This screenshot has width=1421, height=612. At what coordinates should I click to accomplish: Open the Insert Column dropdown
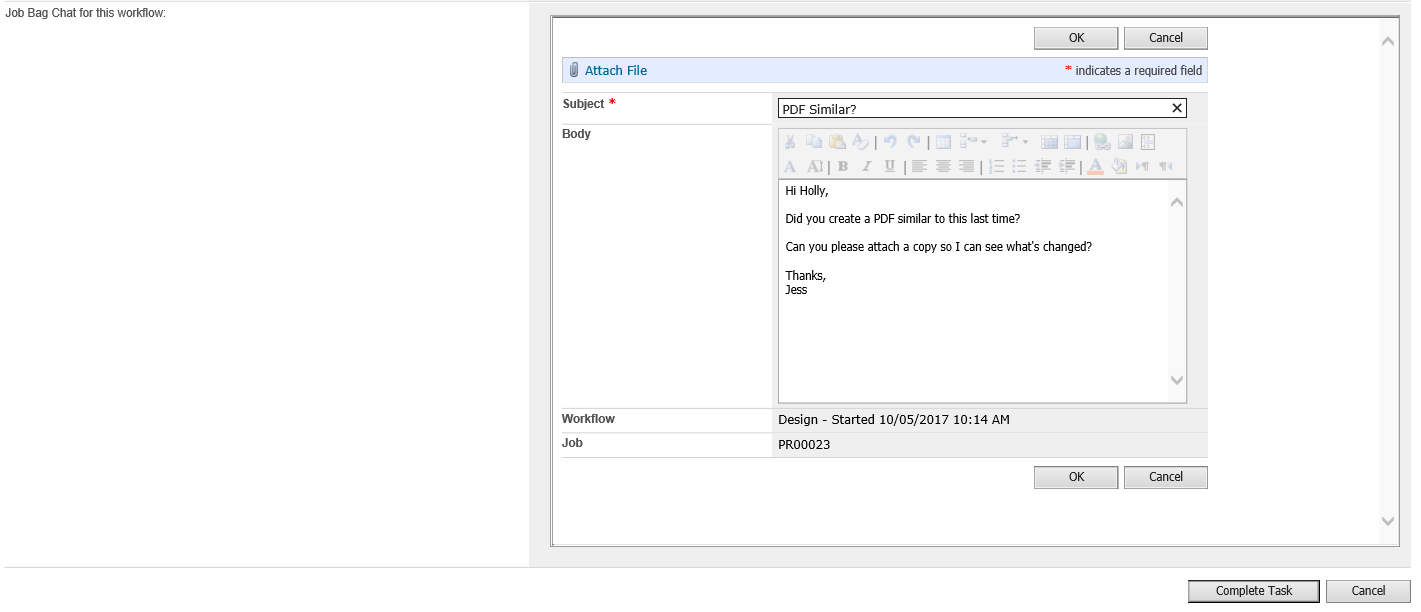pos(1015,142)
